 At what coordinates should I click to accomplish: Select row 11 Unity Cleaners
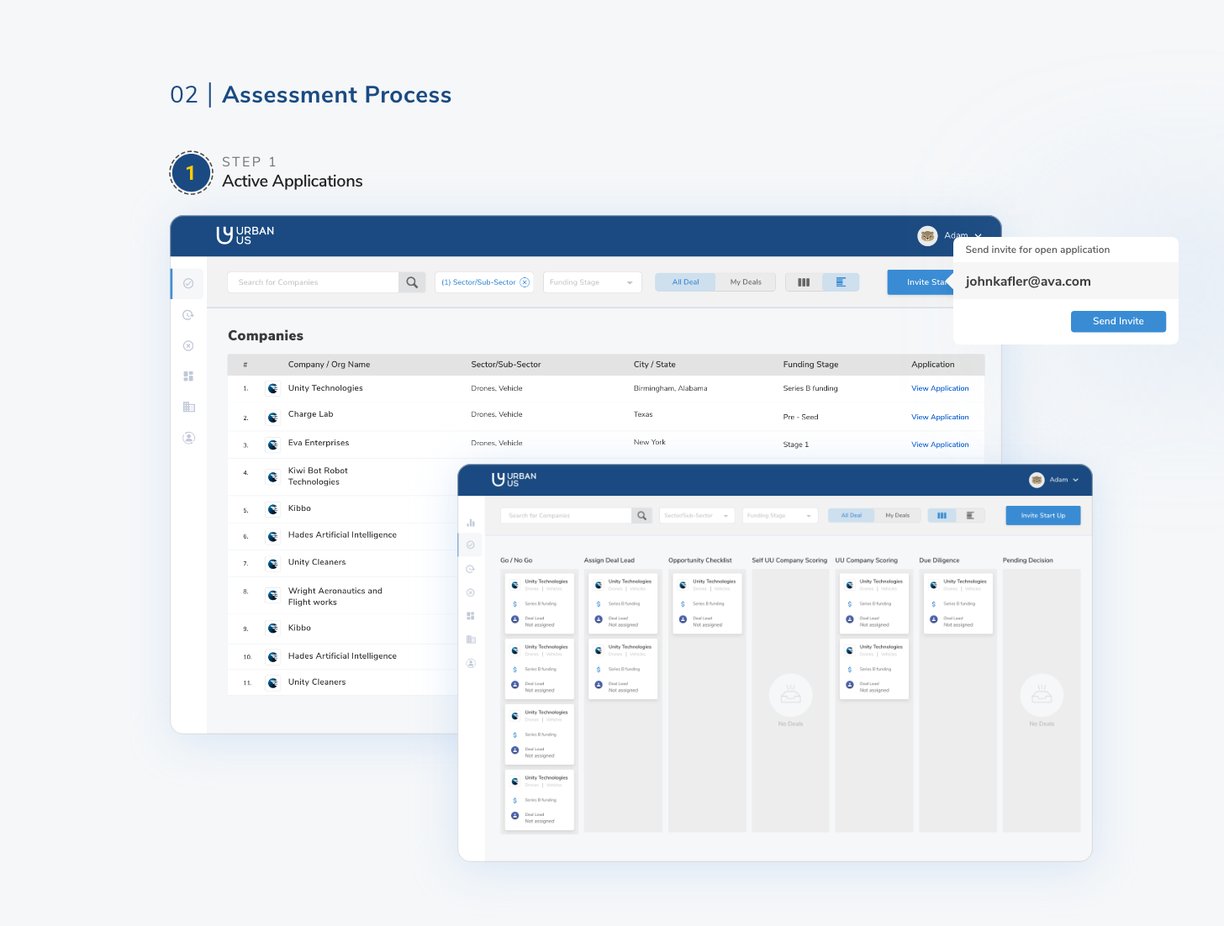(x=344, y=682)
